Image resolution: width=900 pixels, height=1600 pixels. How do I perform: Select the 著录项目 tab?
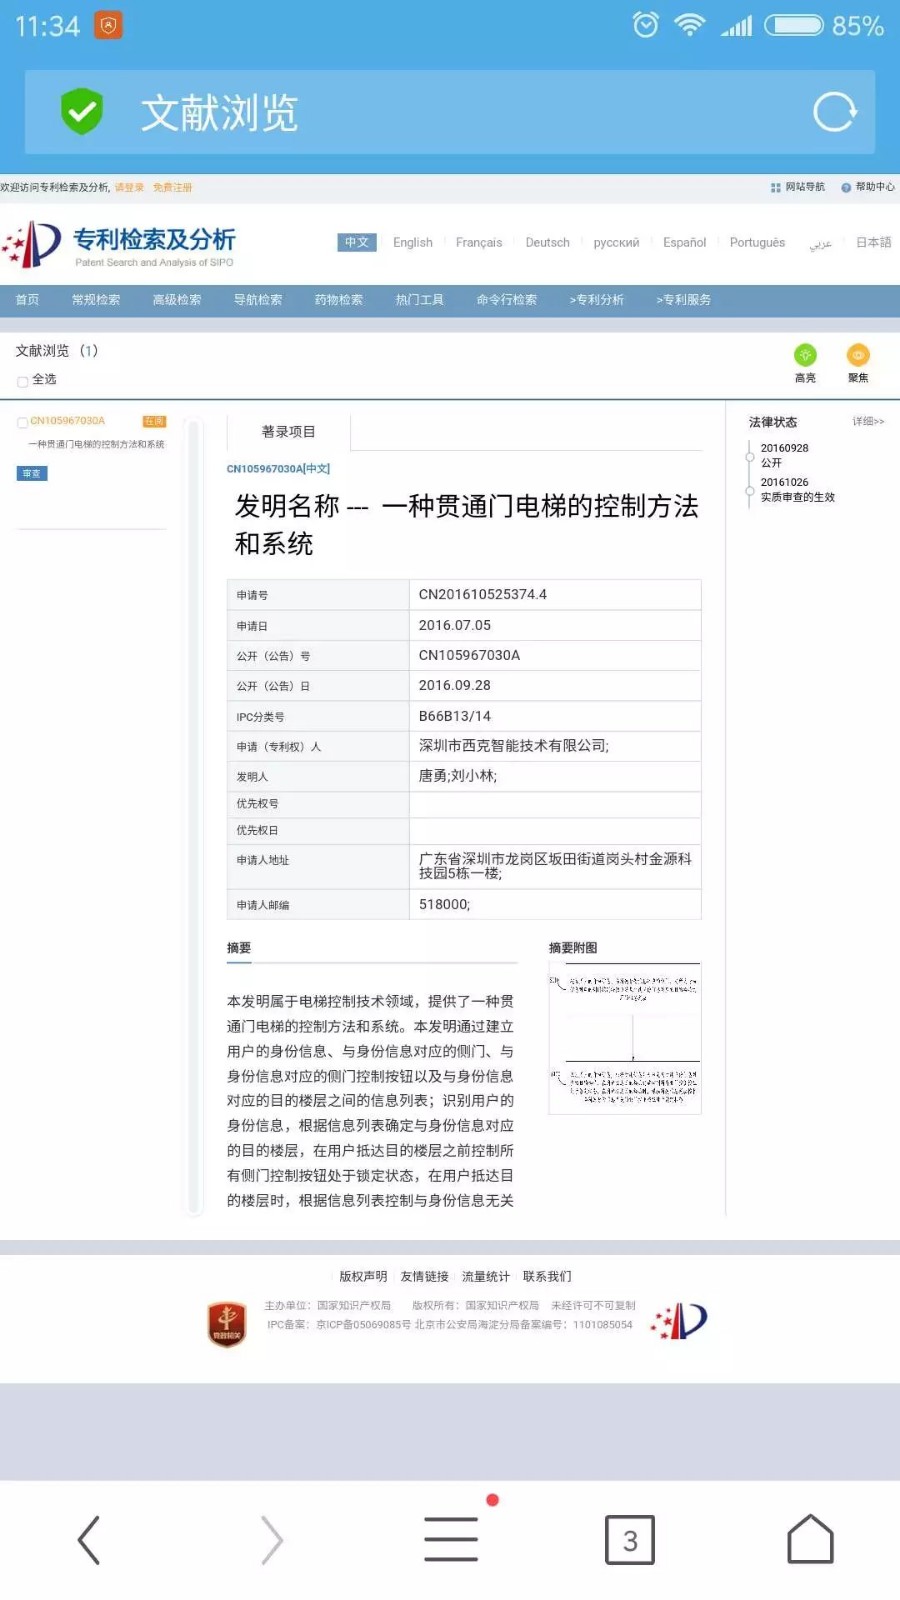[x=288, y=432]
